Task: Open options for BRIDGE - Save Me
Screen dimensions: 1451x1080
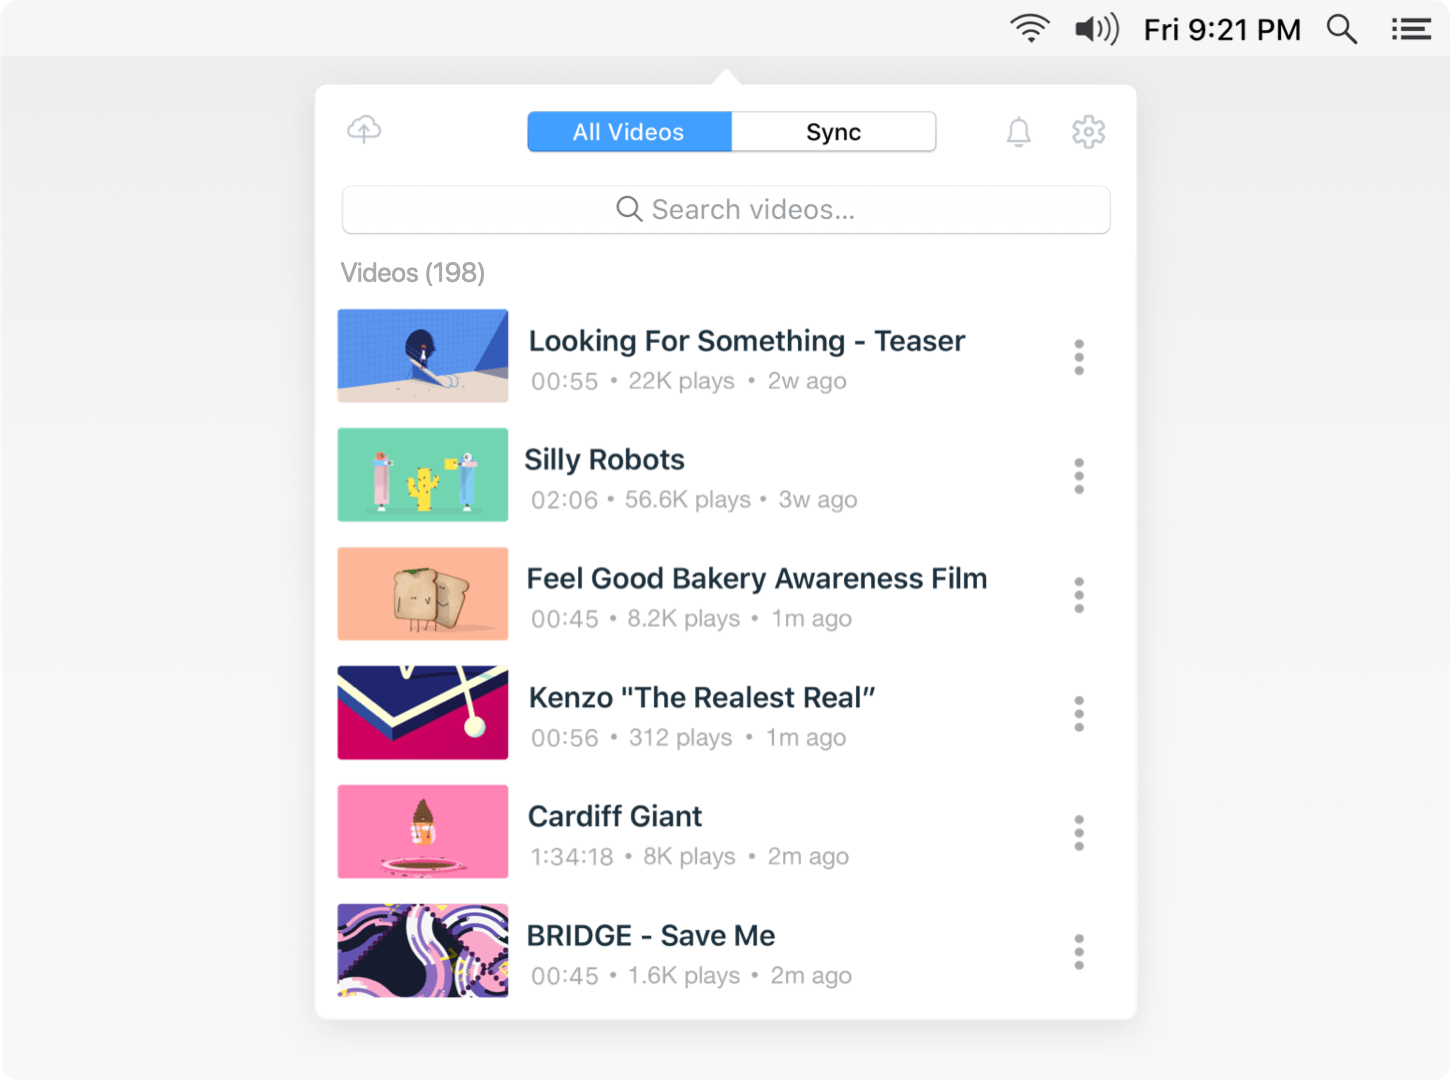Action: [x=1079, y=952]
